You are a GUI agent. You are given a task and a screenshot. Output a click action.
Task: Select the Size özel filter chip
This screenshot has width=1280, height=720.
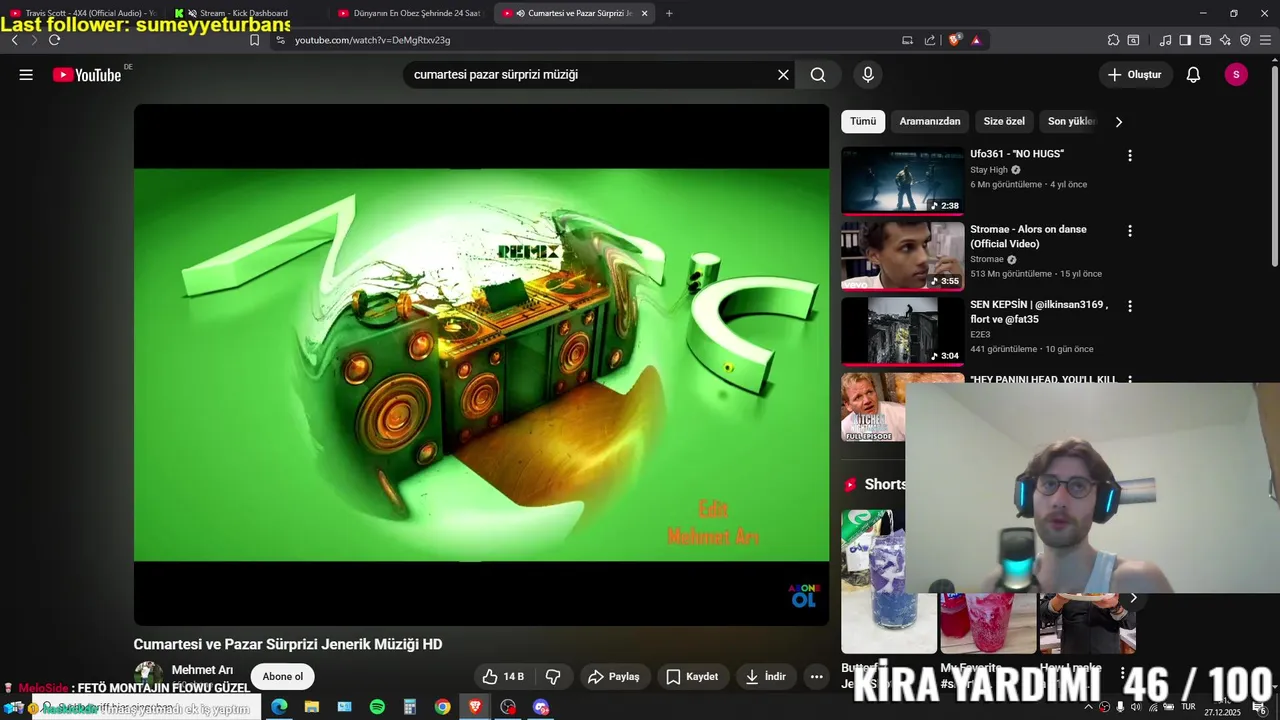click(x=1004, y=122)
